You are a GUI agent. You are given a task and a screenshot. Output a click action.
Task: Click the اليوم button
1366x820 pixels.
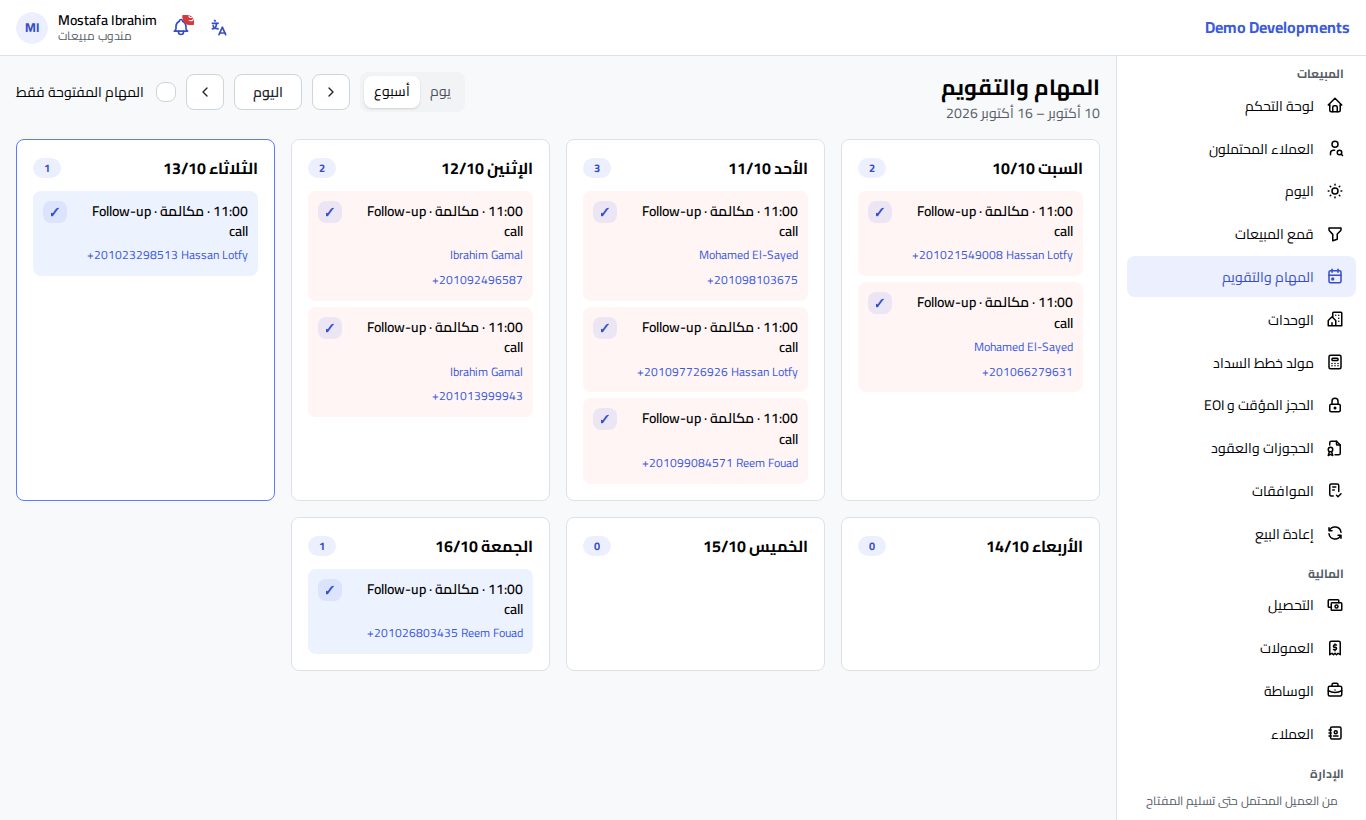point(268,92)
